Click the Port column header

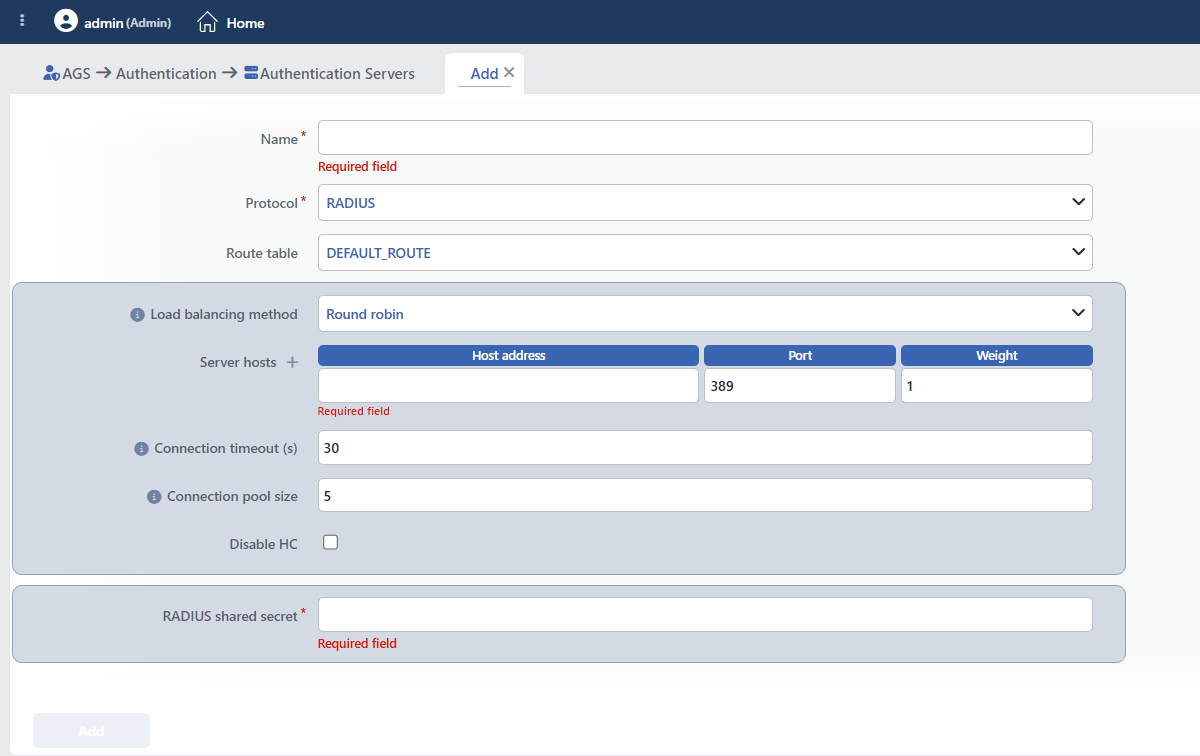pos(800,355)
